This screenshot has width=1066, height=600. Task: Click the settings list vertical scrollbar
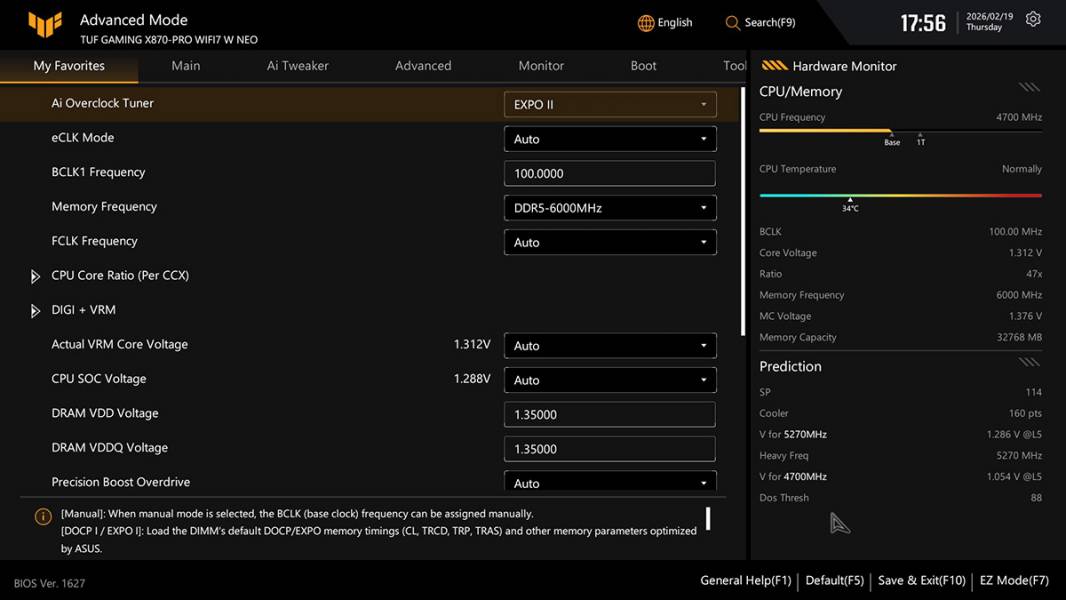[742, 210]
